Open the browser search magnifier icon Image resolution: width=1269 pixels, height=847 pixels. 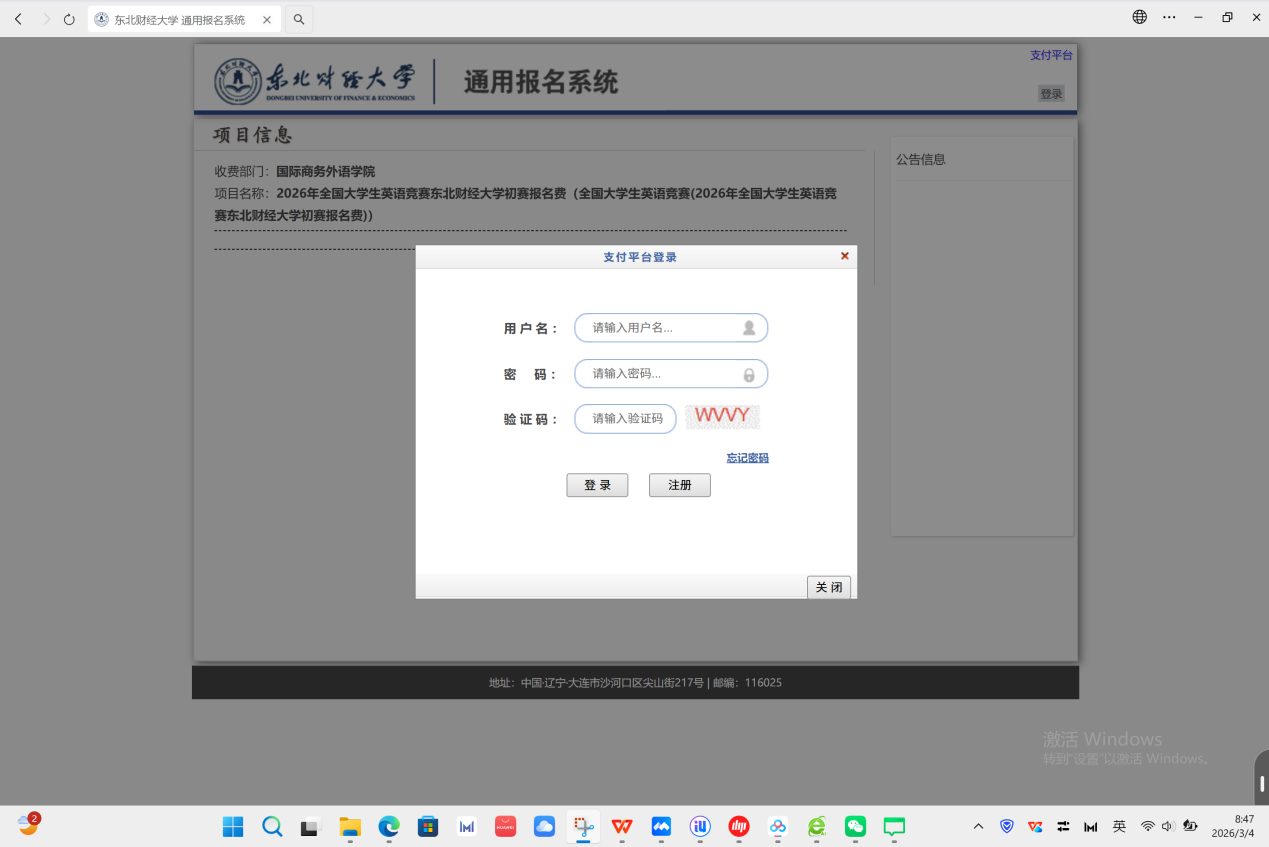pos(298,19)
